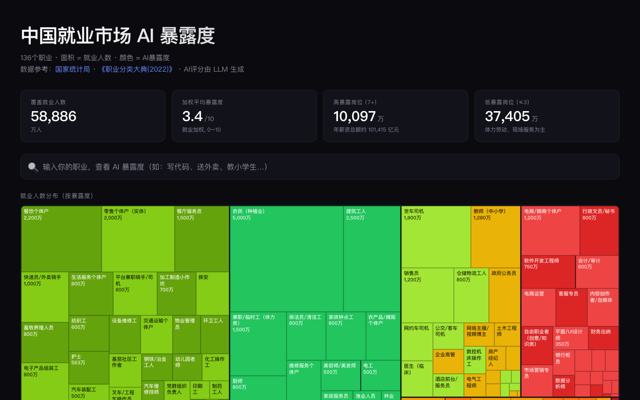Select the 仓储物流工人 800万 tile
The width and height of the screenshot is (640, 400).
coord(471,295)
